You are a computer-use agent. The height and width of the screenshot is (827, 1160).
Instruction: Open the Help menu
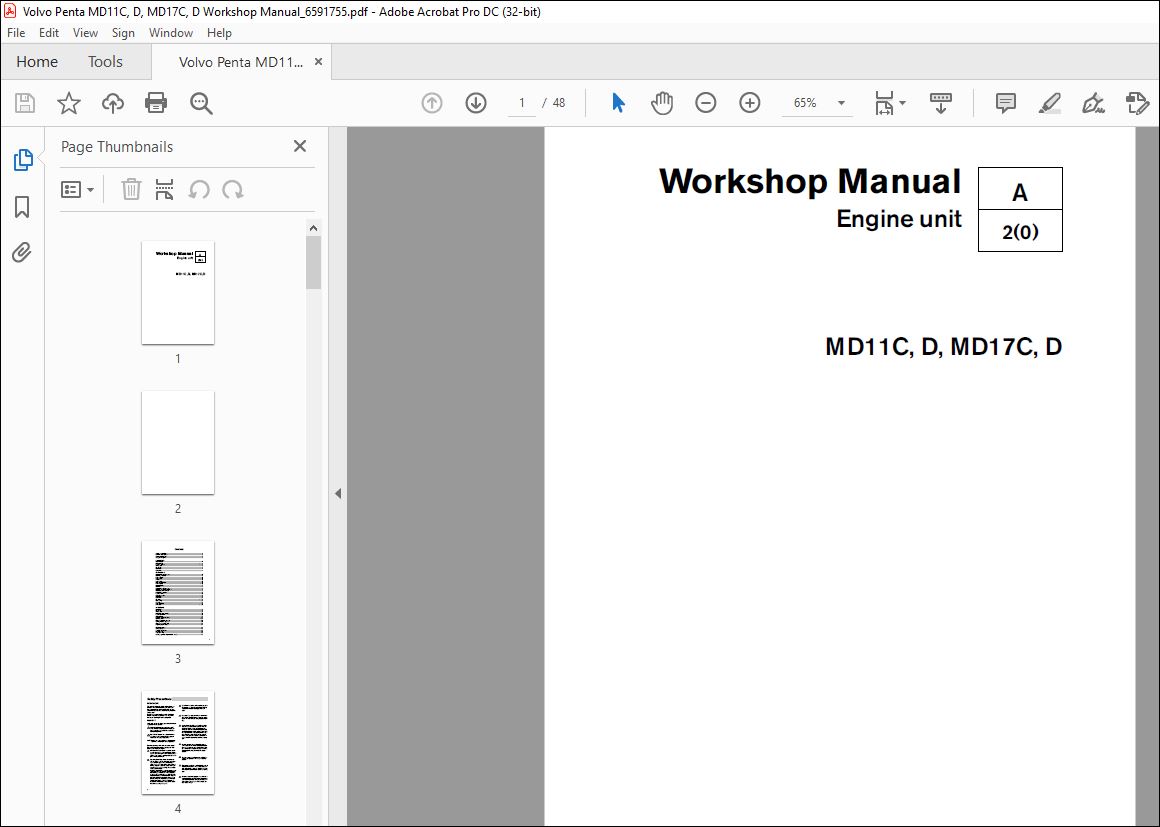coord(219,33)
